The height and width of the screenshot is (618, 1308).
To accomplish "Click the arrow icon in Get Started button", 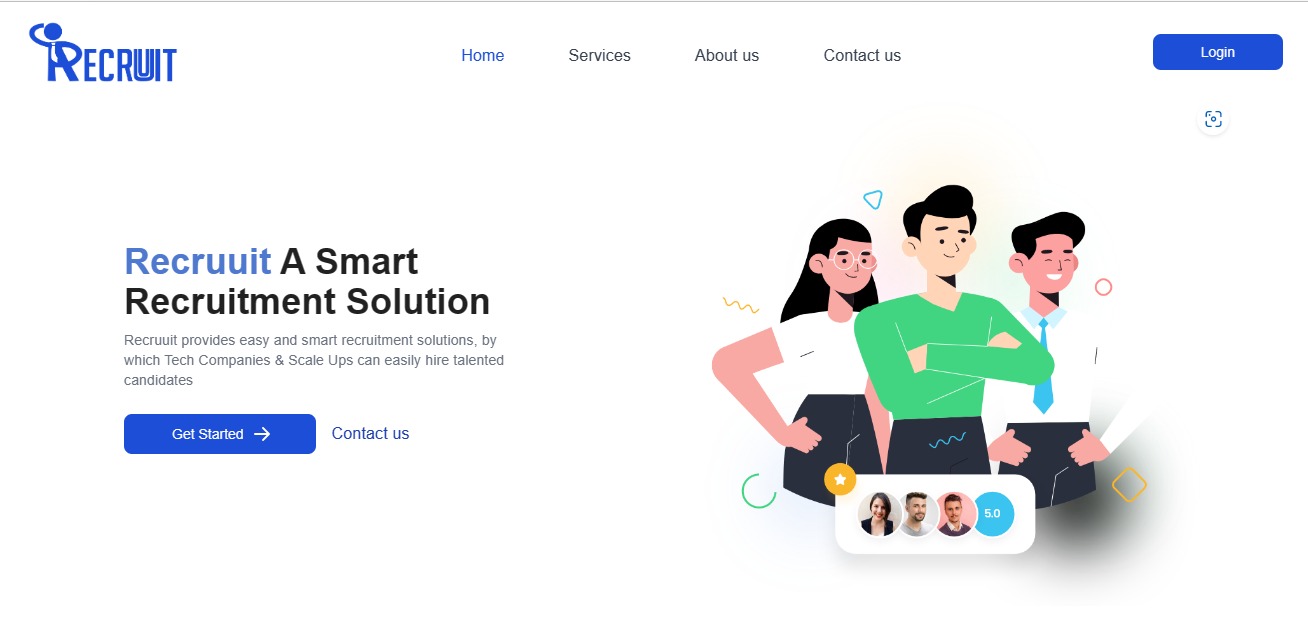I will pos(262,434).
